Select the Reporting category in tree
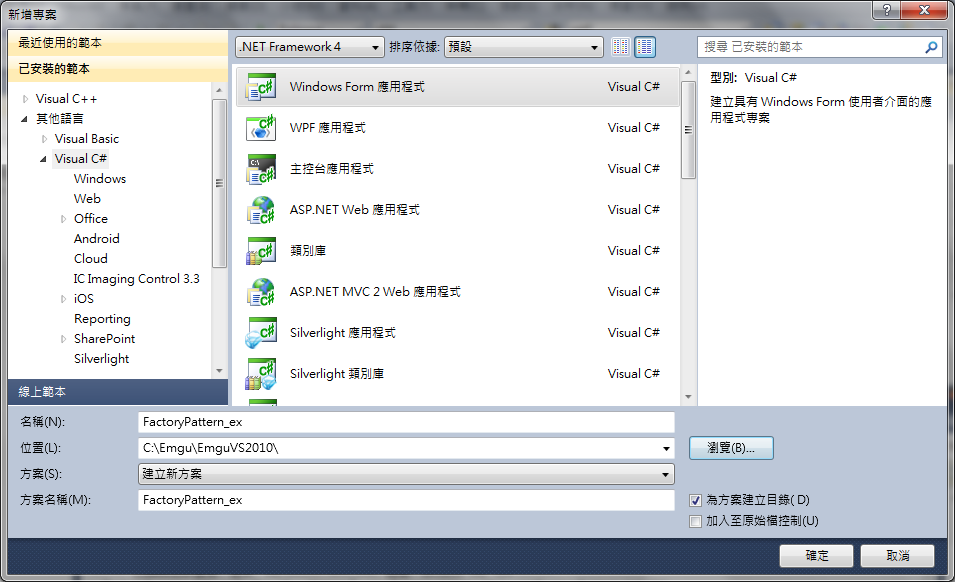This screenshot has height=582, width=955. coord(102,319)
